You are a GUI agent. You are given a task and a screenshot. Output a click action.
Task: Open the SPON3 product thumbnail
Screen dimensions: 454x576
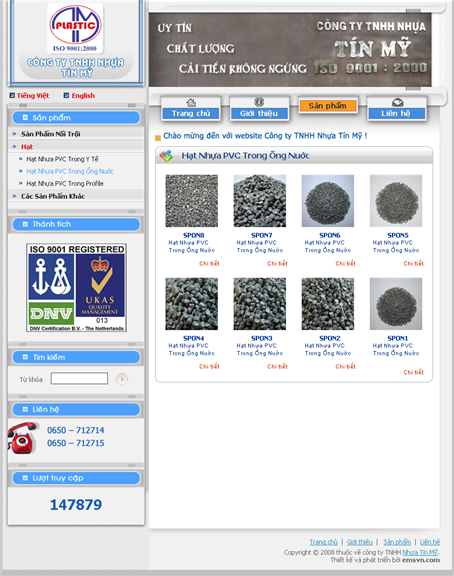pyautogui.click(x=260, y=304)
